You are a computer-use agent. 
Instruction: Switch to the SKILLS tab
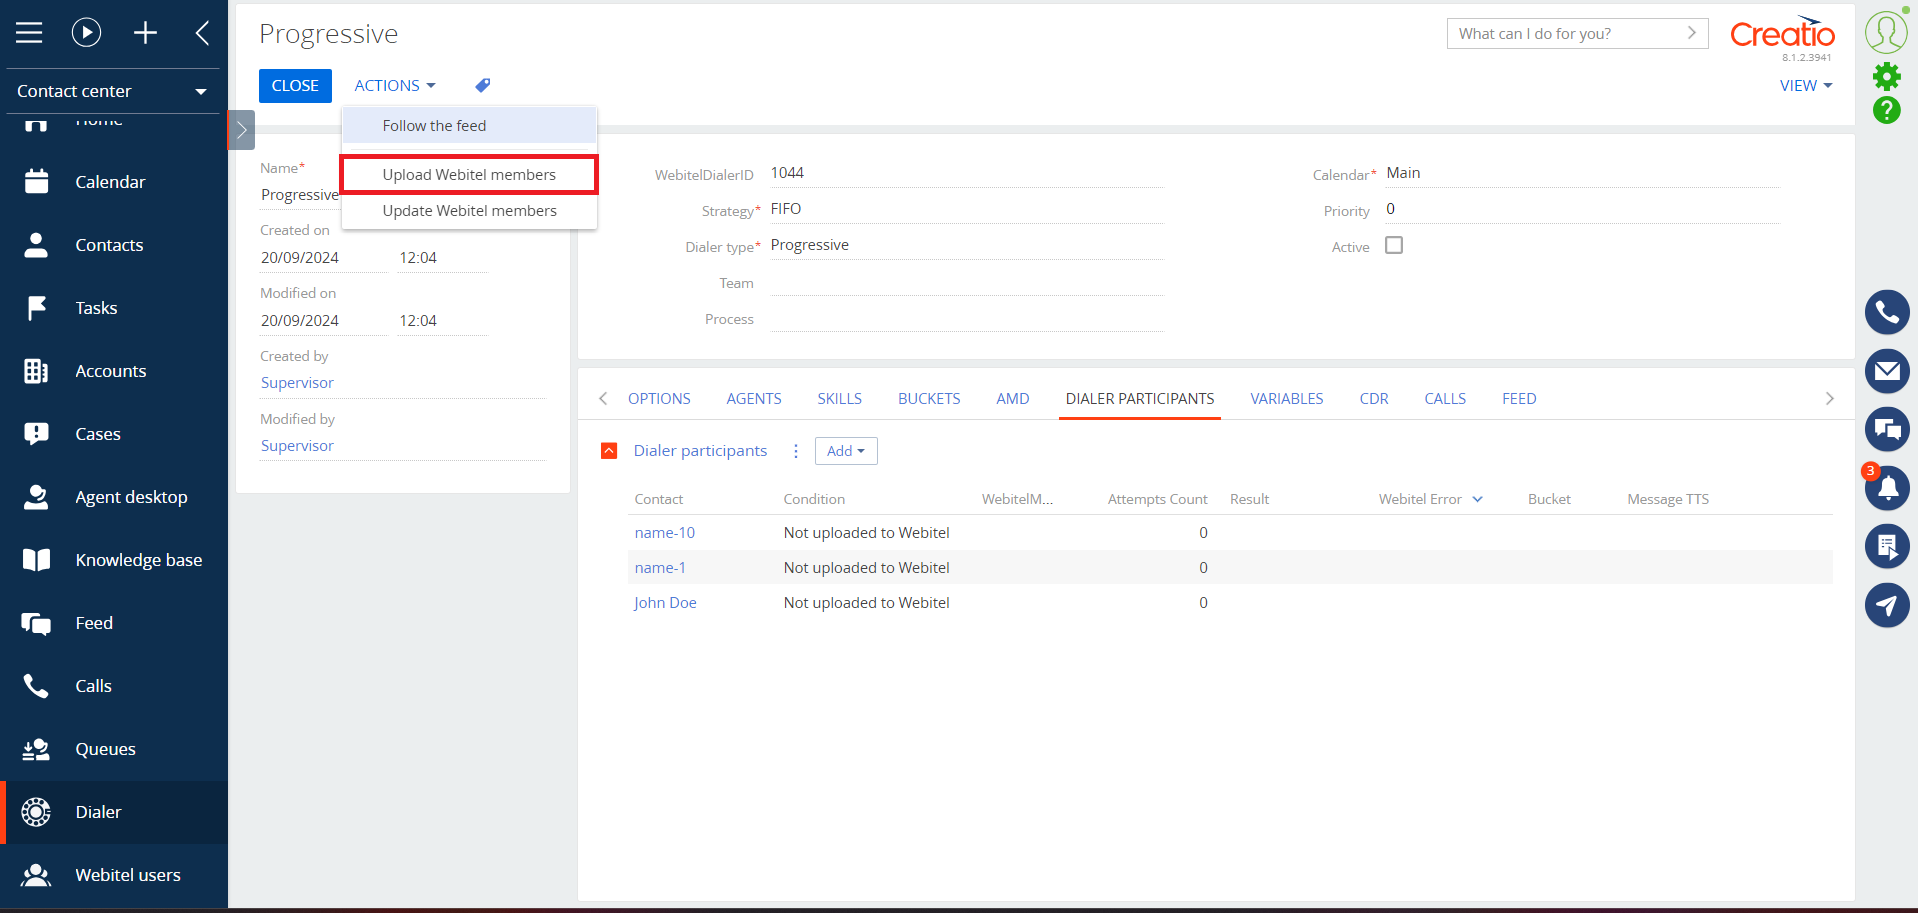pos(840,399)
